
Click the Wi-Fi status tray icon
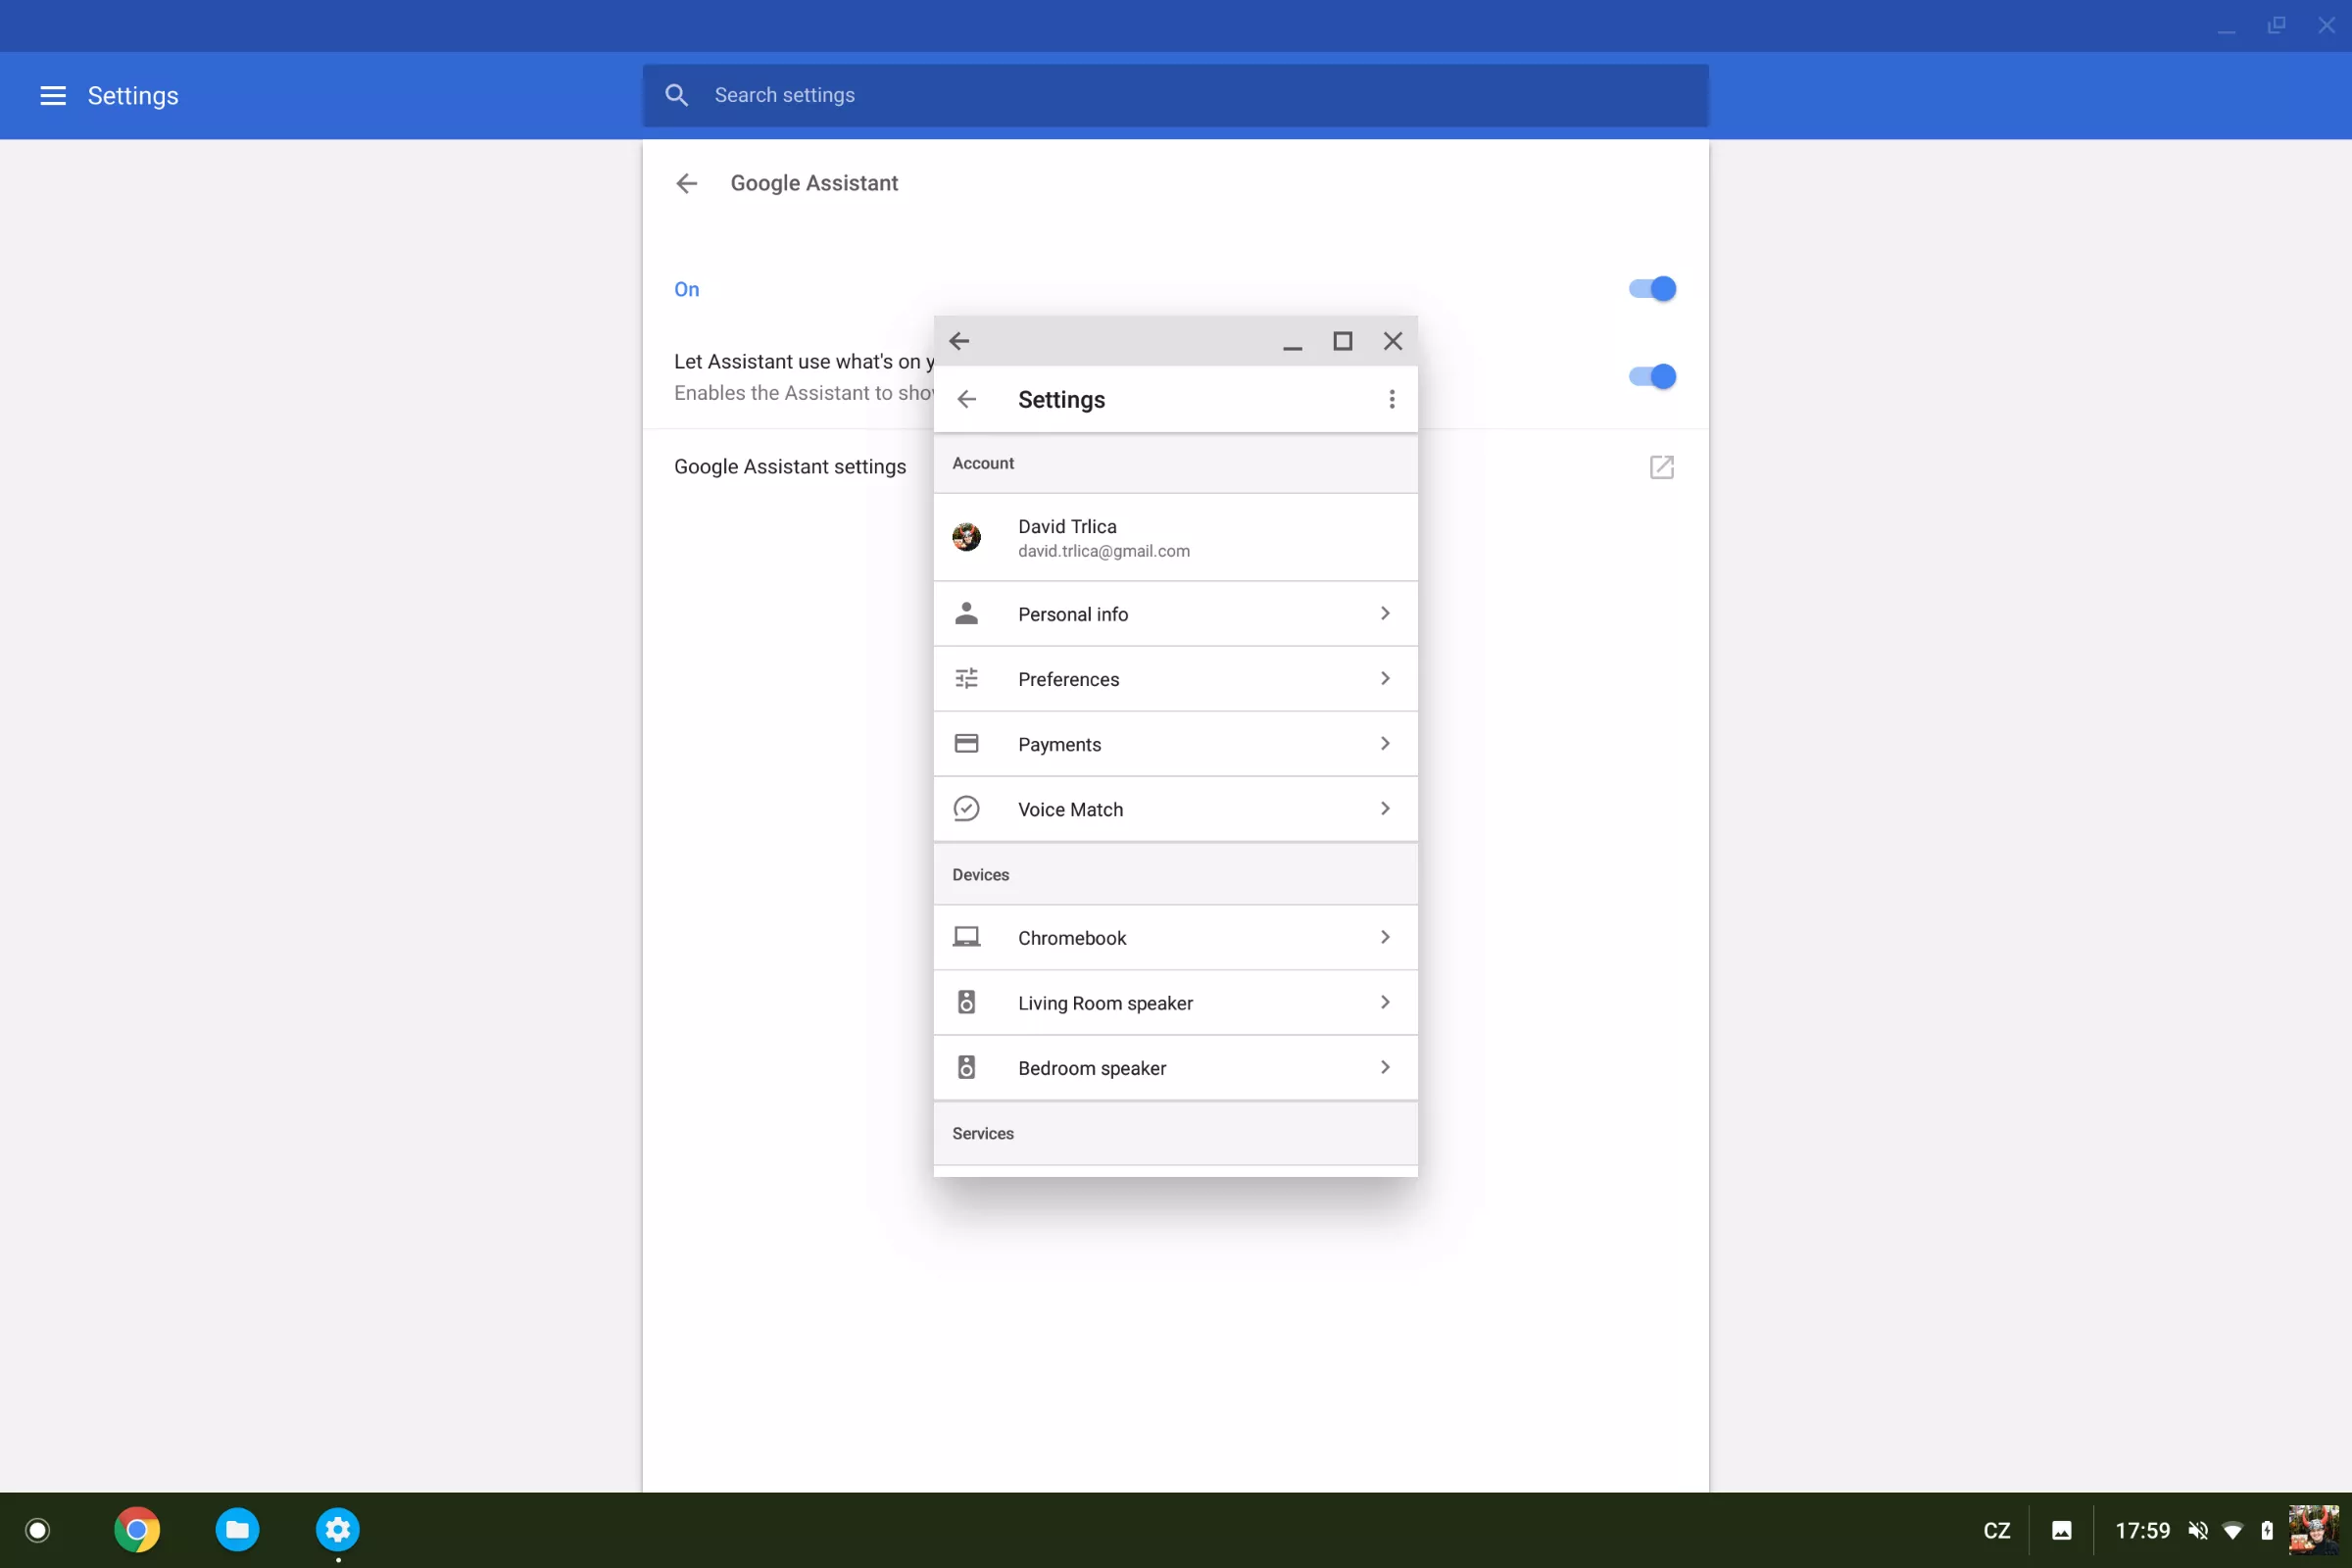[2232, 1531]
